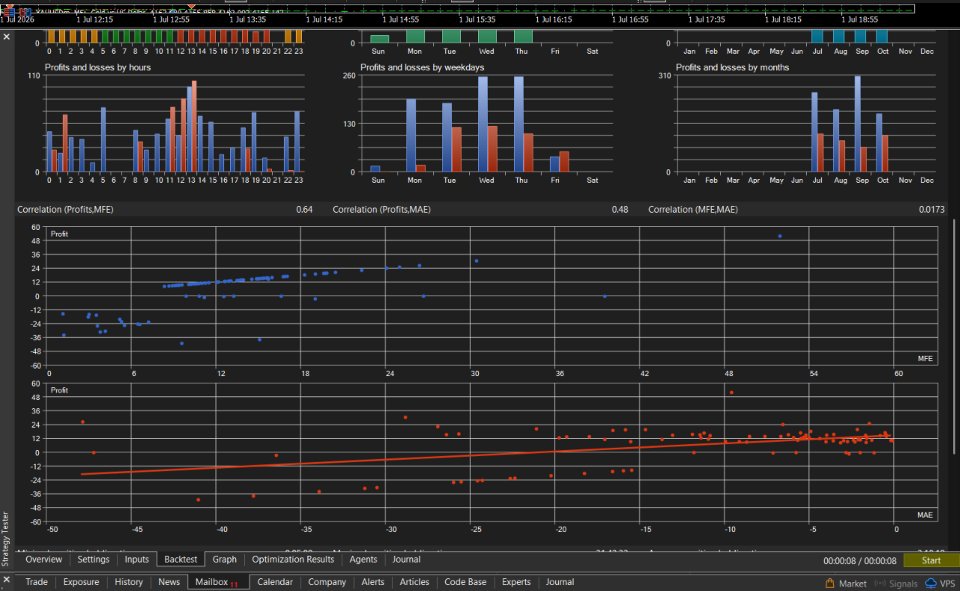Go to the Inputs tab
The width and height of the screenshot is (960, 591).
137,559
